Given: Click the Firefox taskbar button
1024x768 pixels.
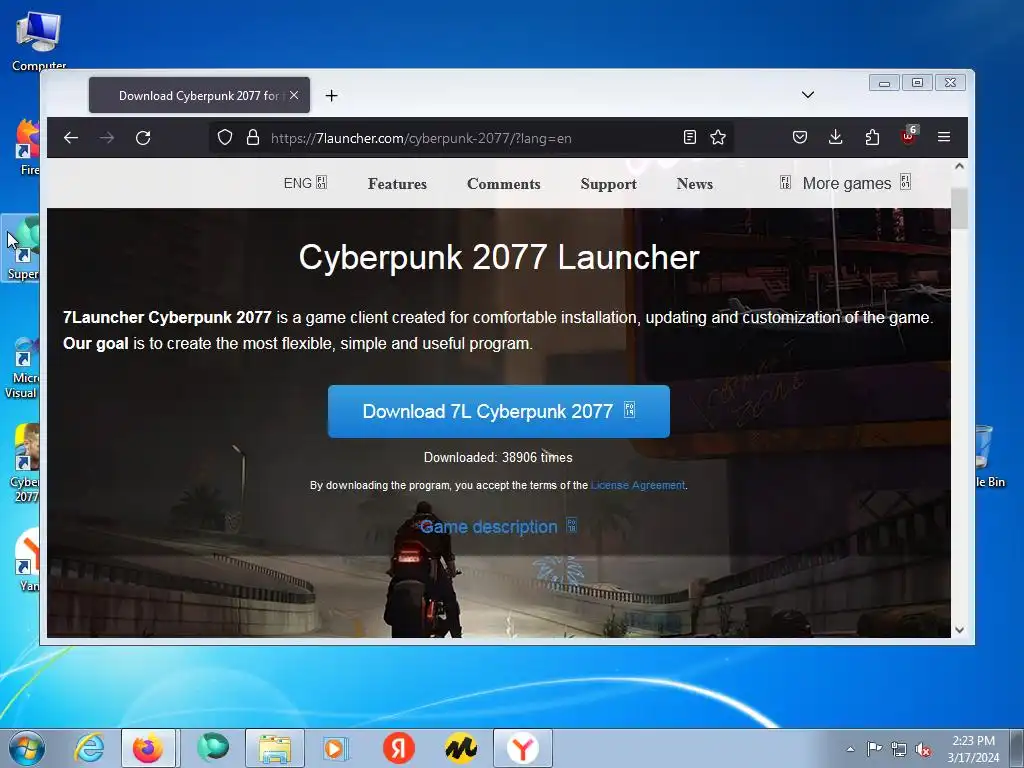Looking at the screenshot, I should pos(148,748).
